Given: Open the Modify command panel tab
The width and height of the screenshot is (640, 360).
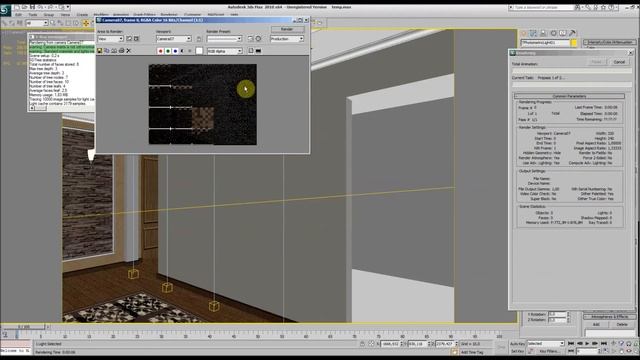Looking at the screenshot, I should pyautogui.click(x=533, y=33).
